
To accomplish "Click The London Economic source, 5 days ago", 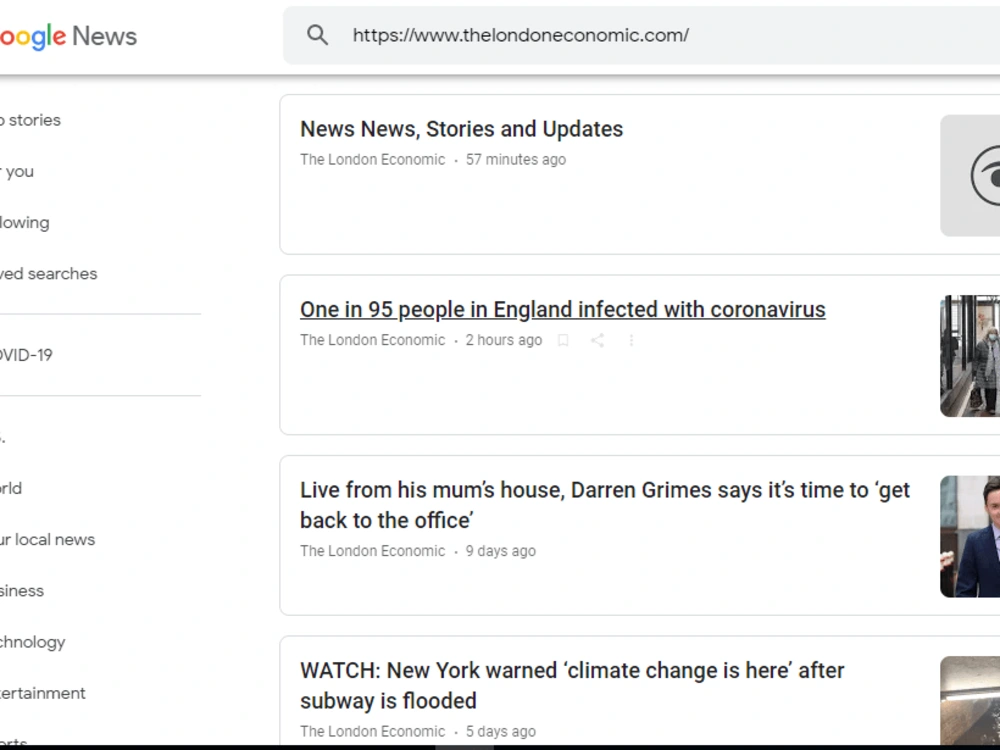I will (372, 732).
